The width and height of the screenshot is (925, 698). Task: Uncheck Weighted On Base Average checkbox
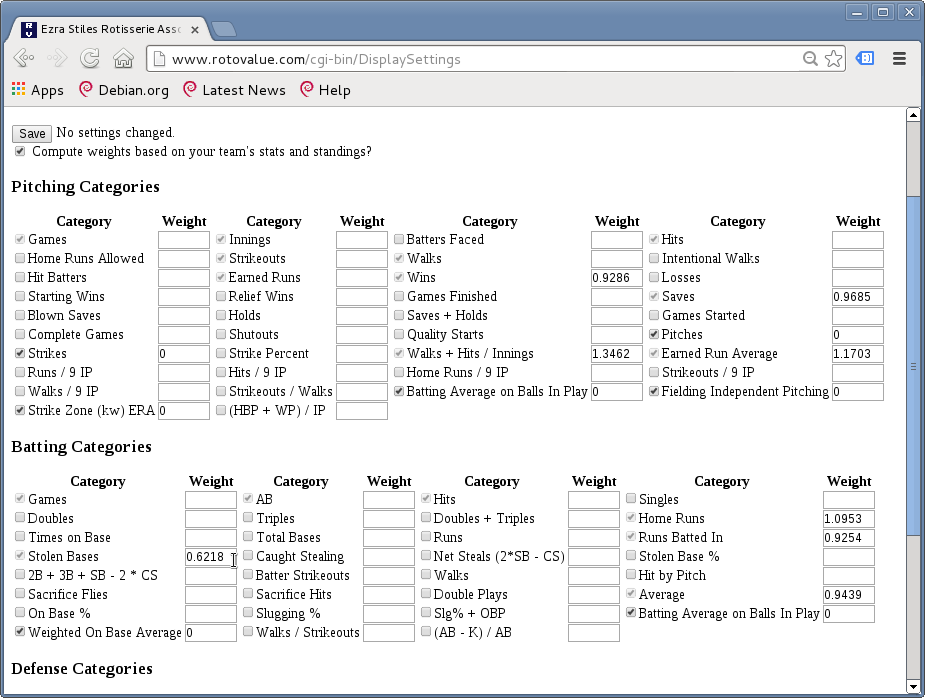[x=20, y=632]
